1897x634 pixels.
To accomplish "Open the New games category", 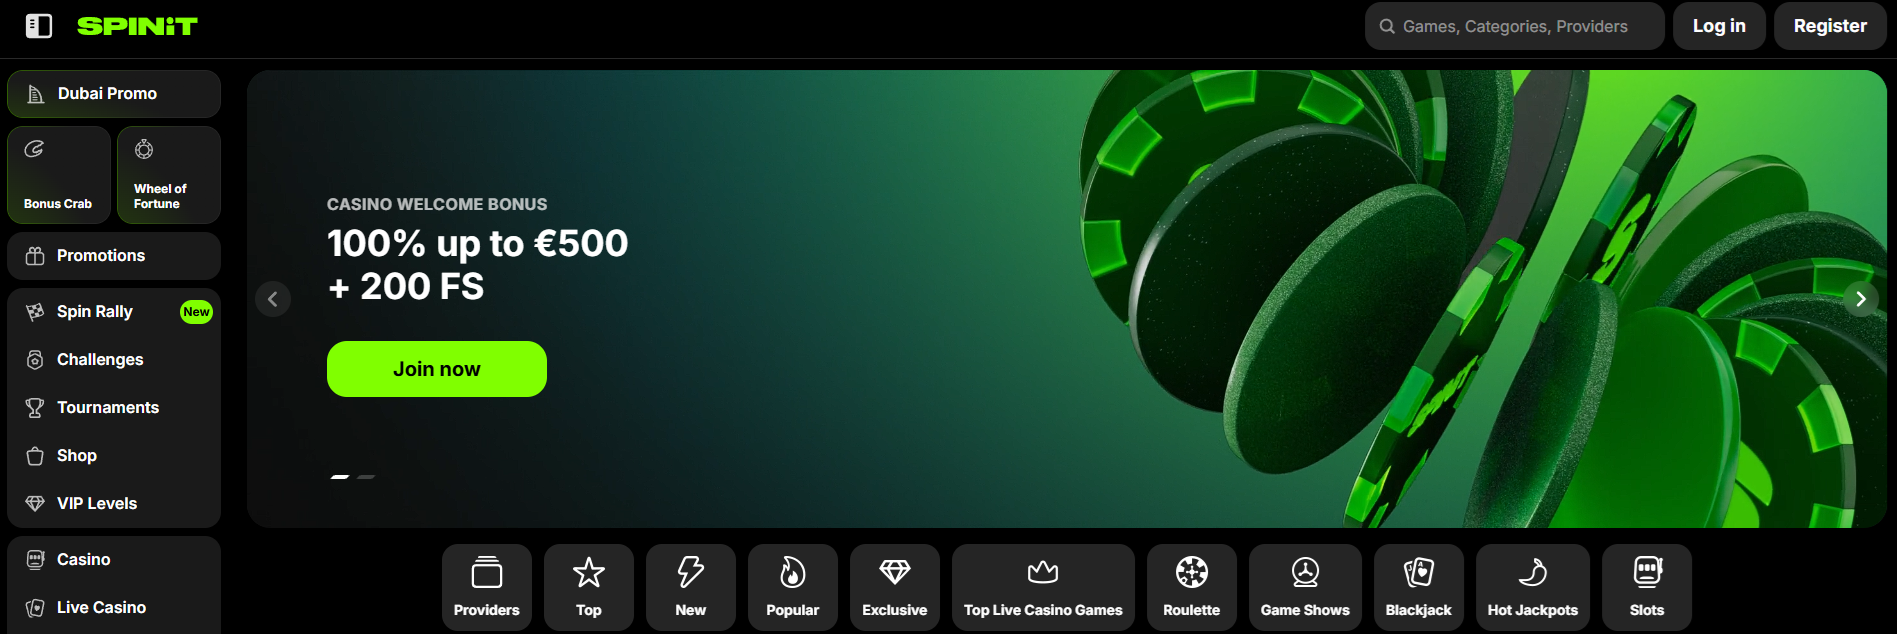I will (691, 587).
